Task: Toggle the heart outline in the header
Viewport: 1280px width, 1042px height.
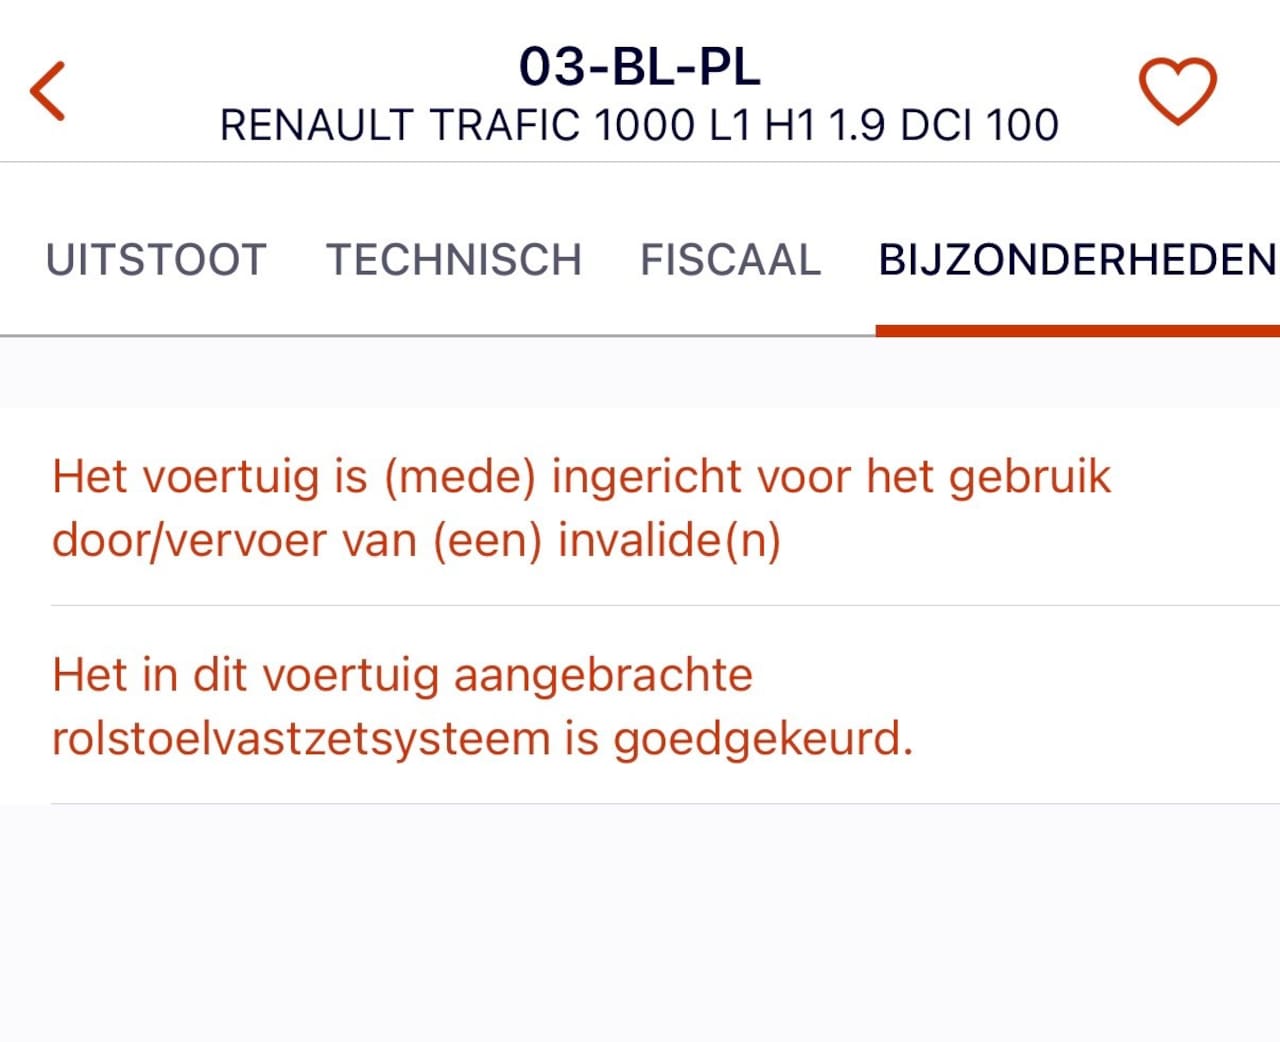Action: tap(1177, 91)
